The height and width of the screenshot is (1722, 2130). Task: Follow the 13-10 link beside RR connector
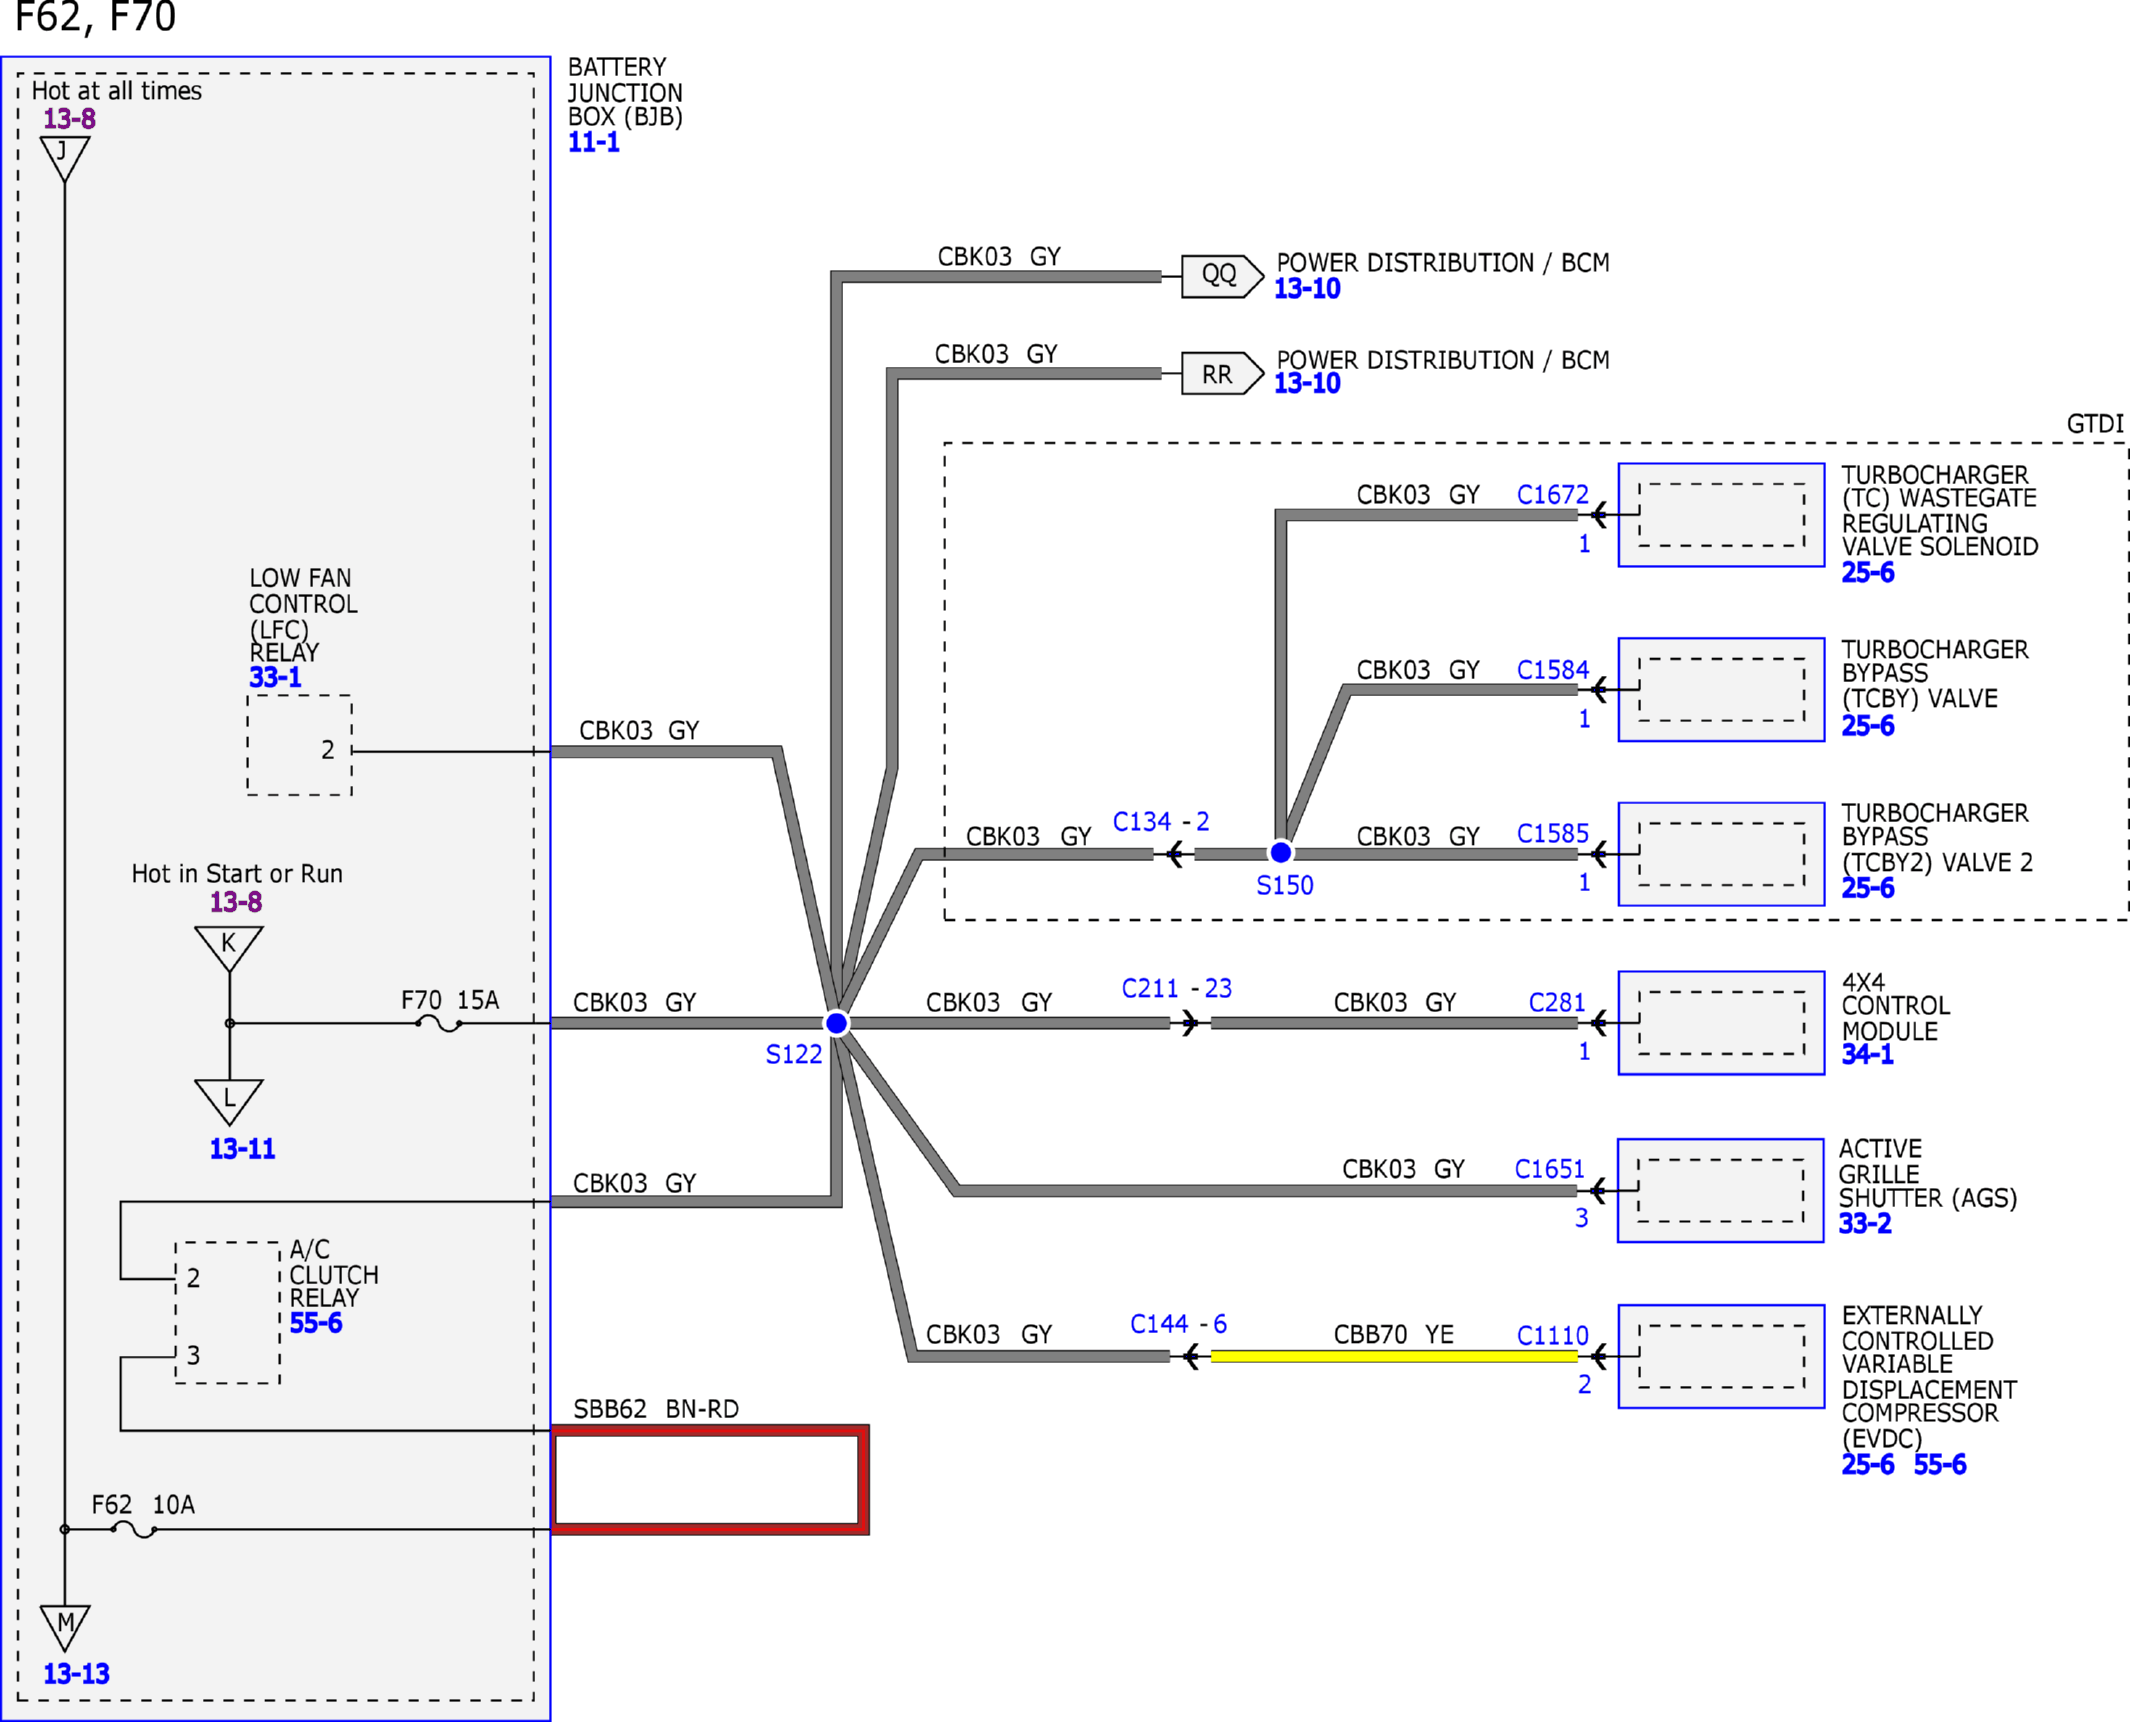[1306, 383]
